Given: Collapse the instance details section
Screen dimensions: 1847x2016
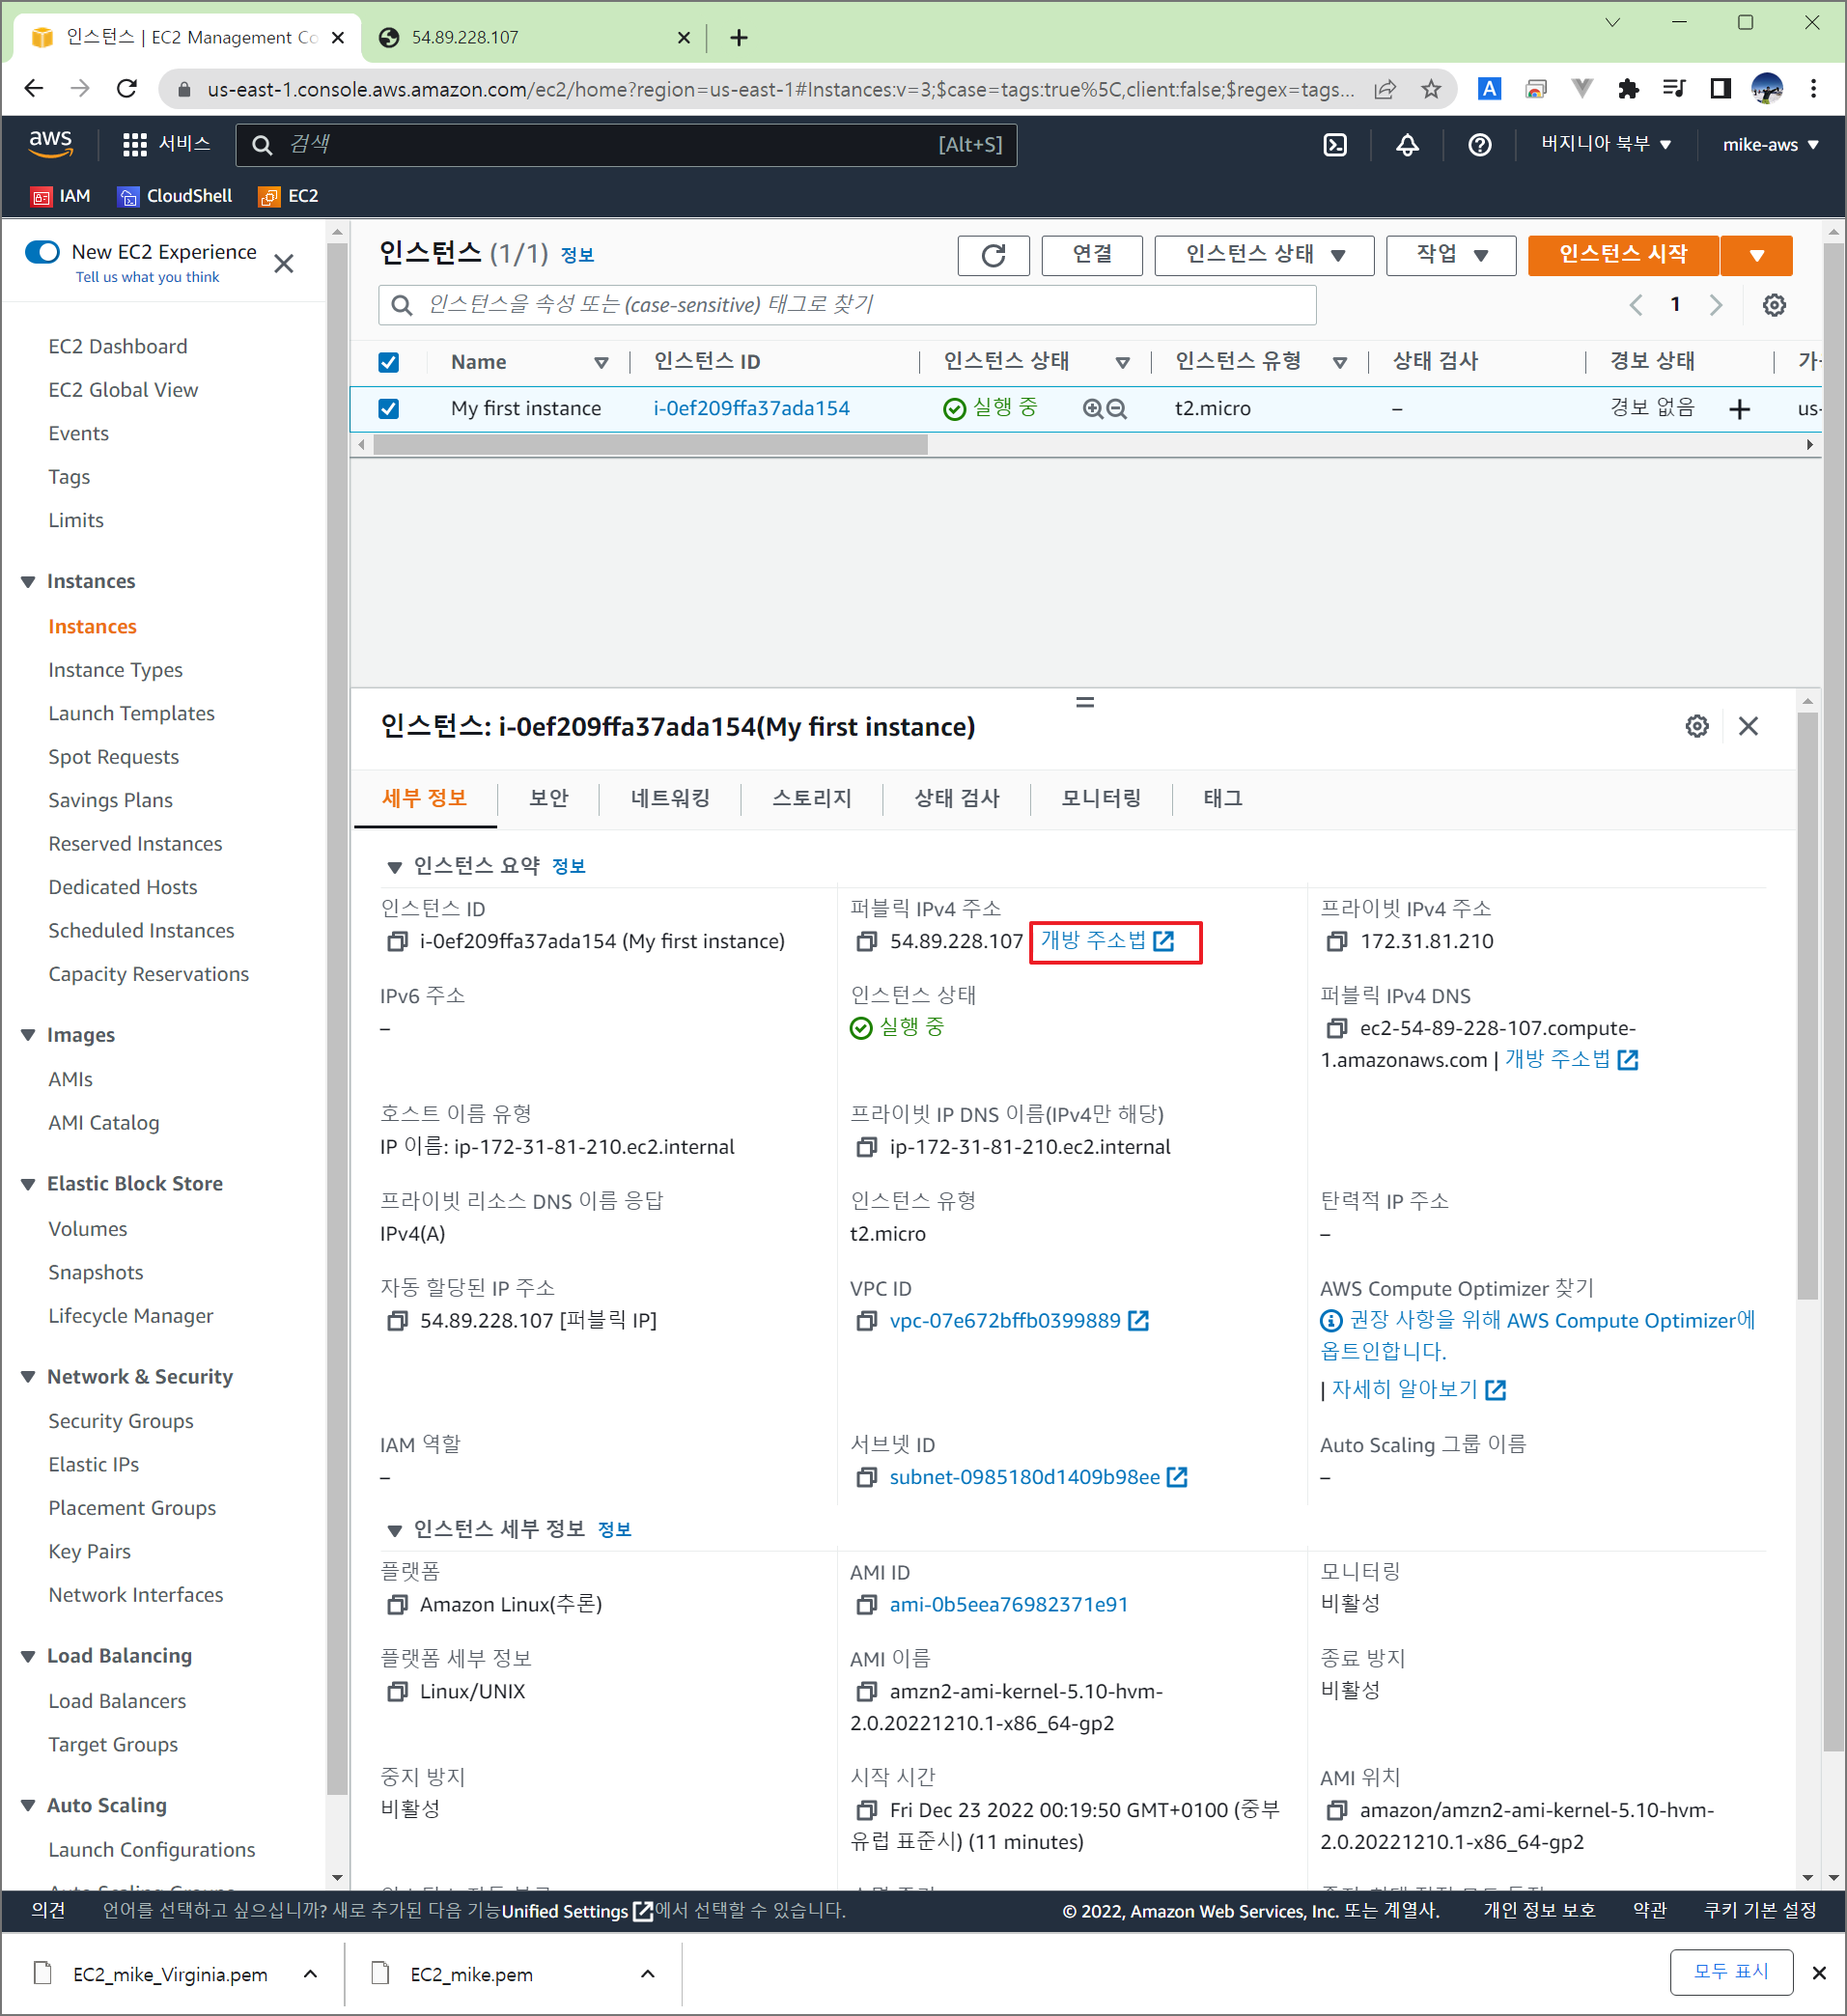Looking at the screenshot, I should 394,1530.
